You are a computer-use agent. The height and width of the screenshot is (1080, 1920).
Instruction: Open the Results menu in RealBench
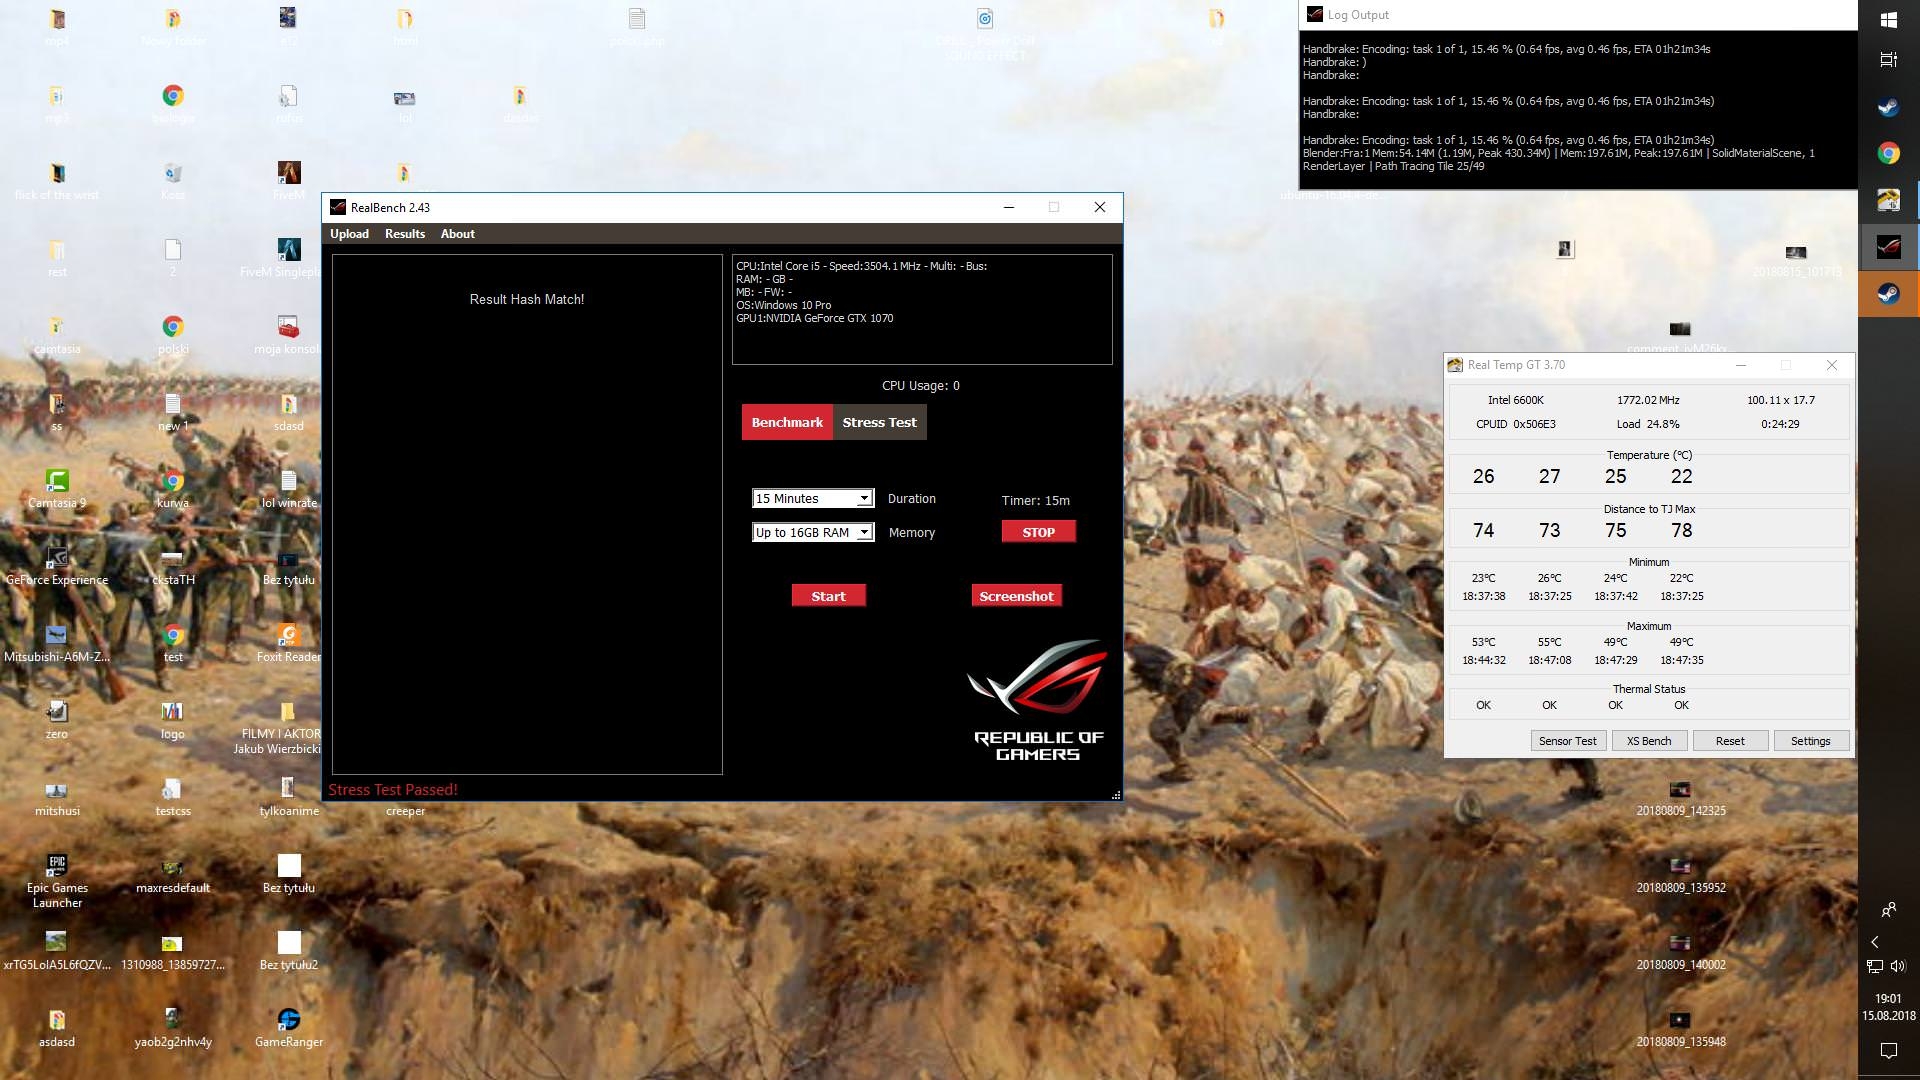[404, 234]
